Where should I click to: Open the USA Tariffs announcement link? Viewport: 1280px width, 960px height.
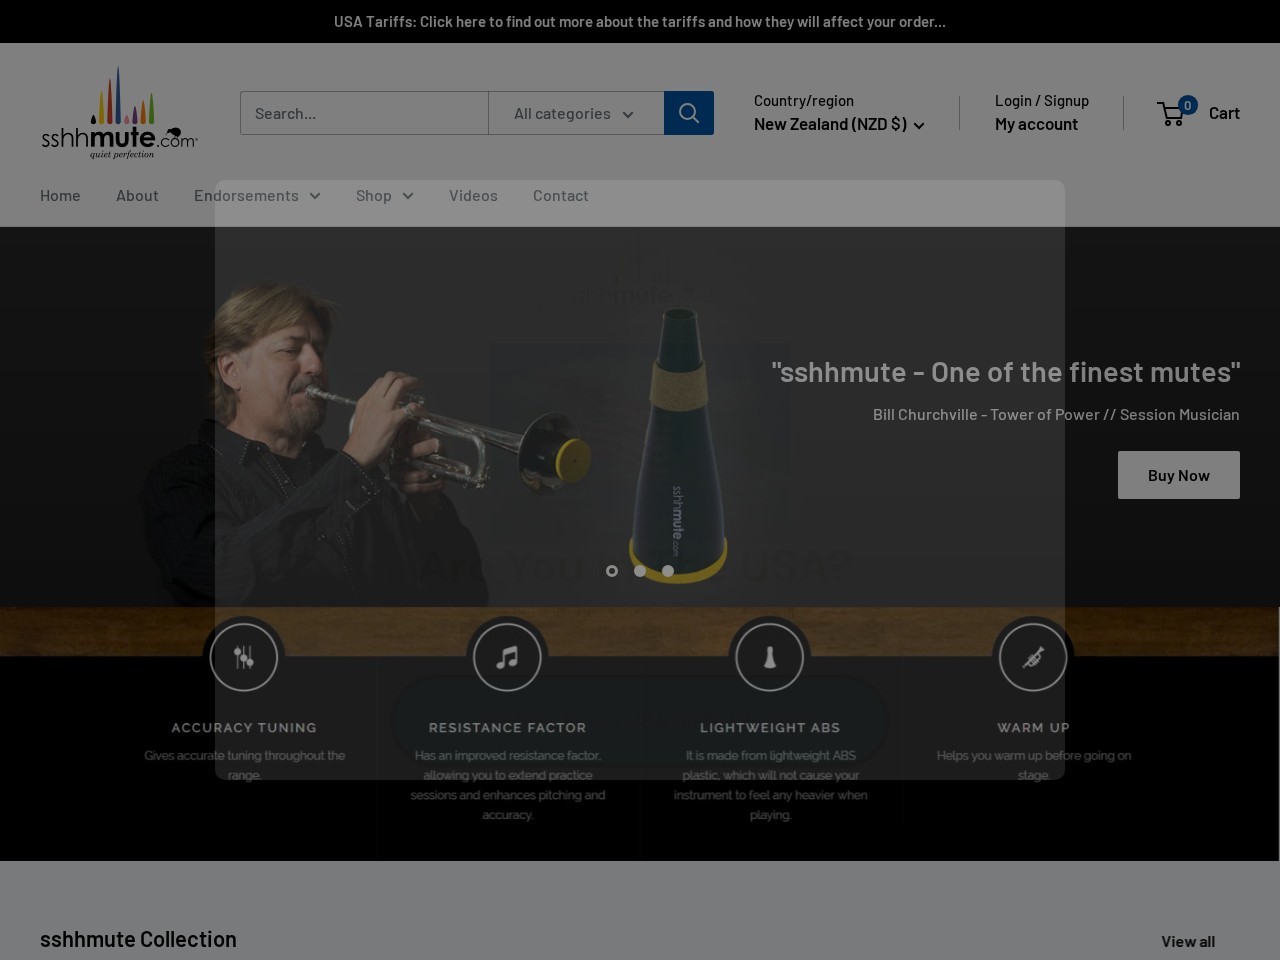(640, 22)
